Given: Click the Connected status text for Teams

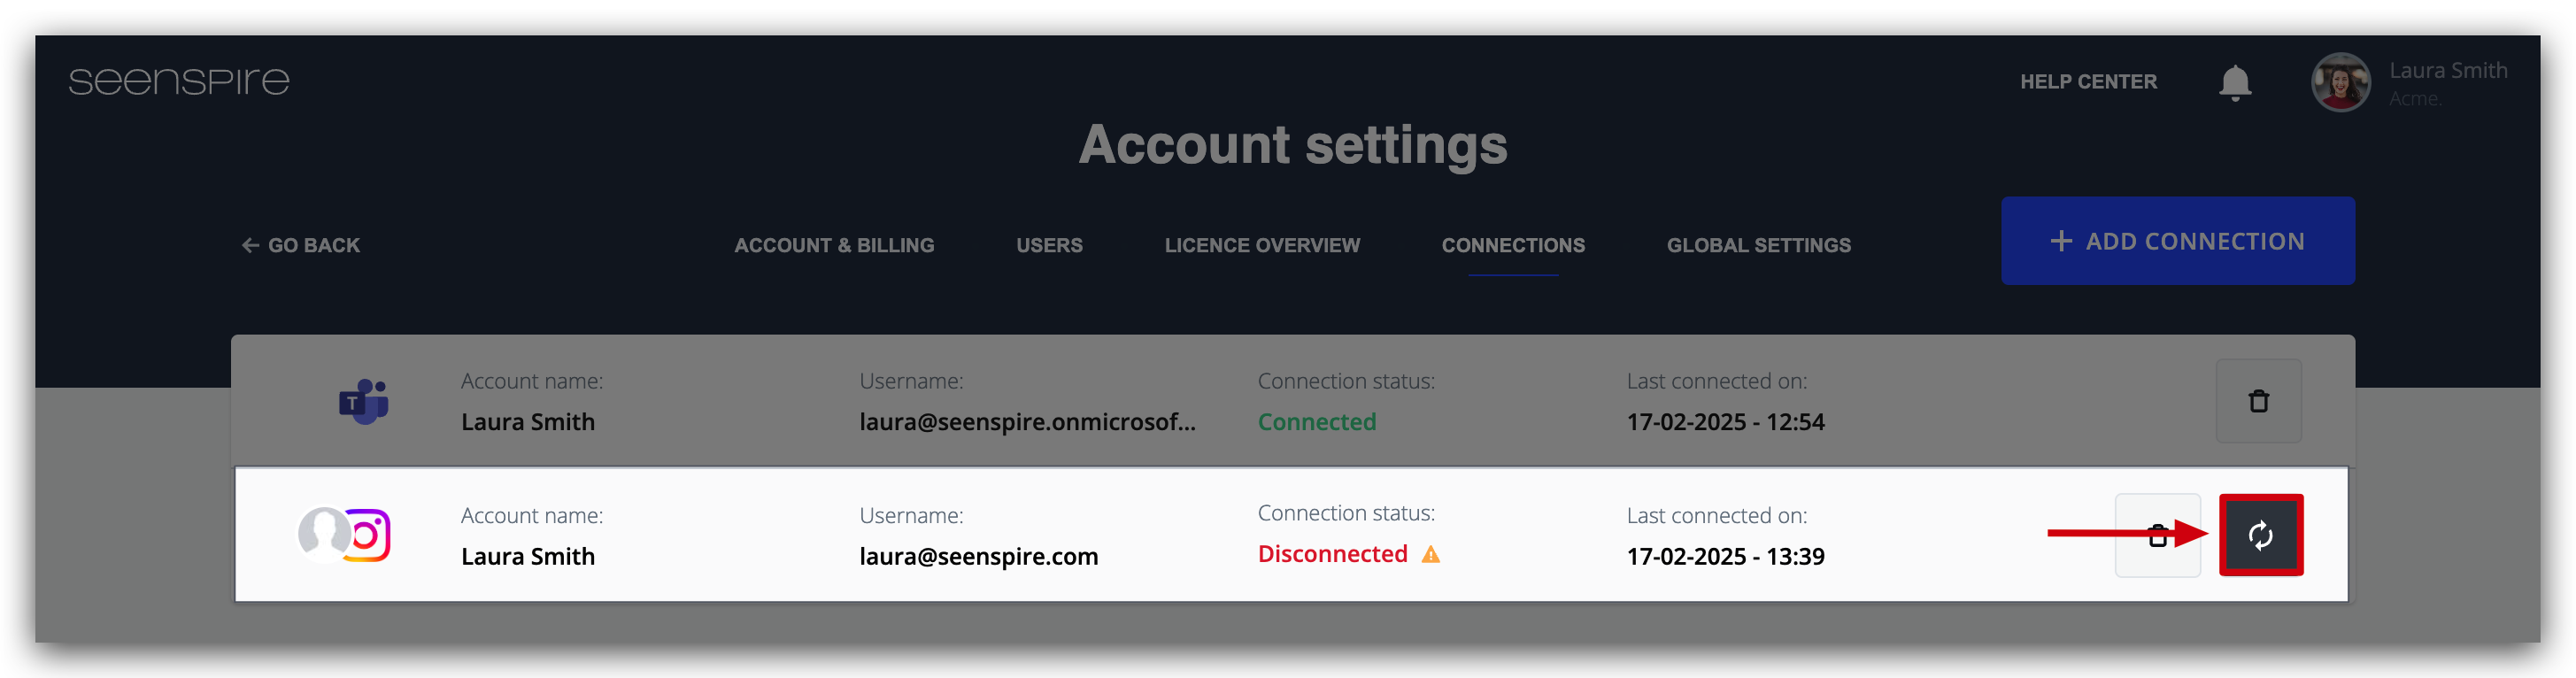Looking at the screenshot, I should tap(1316, 422).
